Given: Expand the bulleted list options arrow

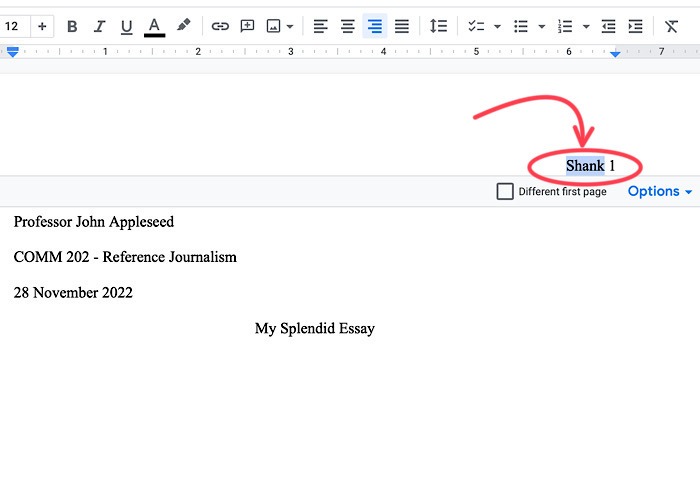Looking at the screenshot, I should [x=542, y=26].
